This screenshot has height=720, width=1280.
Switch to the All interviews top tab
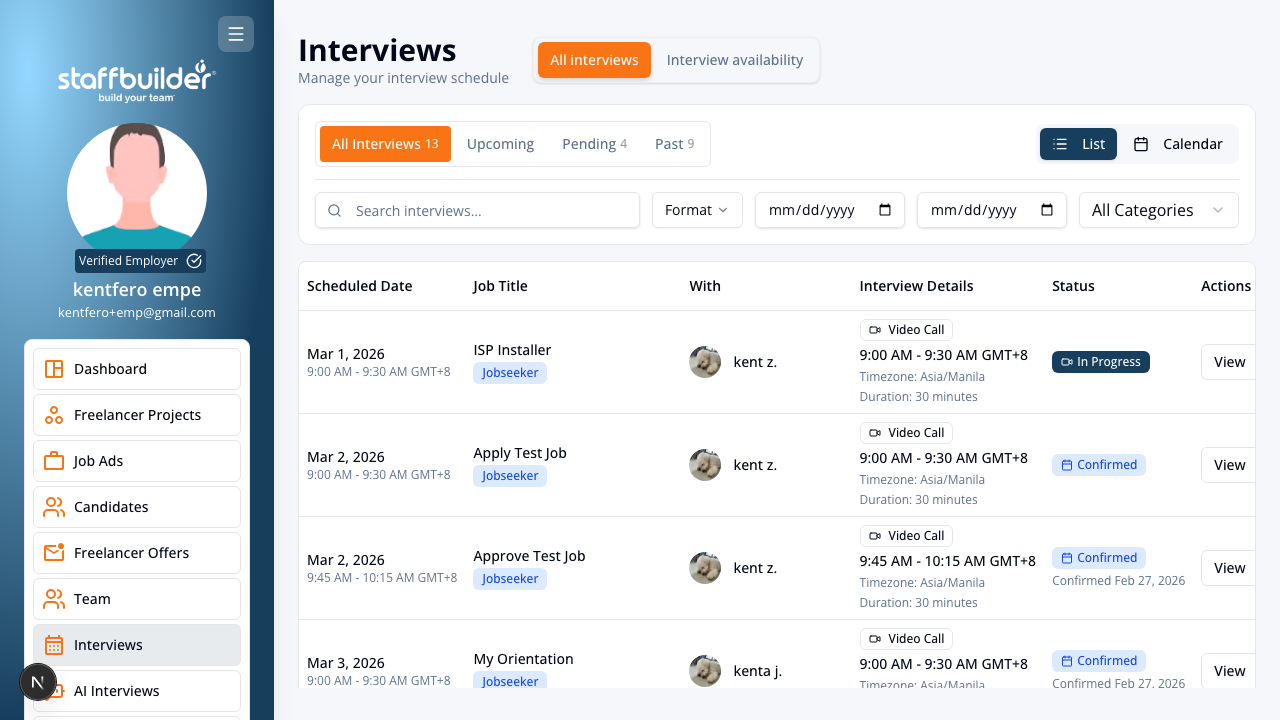point(594,60)
